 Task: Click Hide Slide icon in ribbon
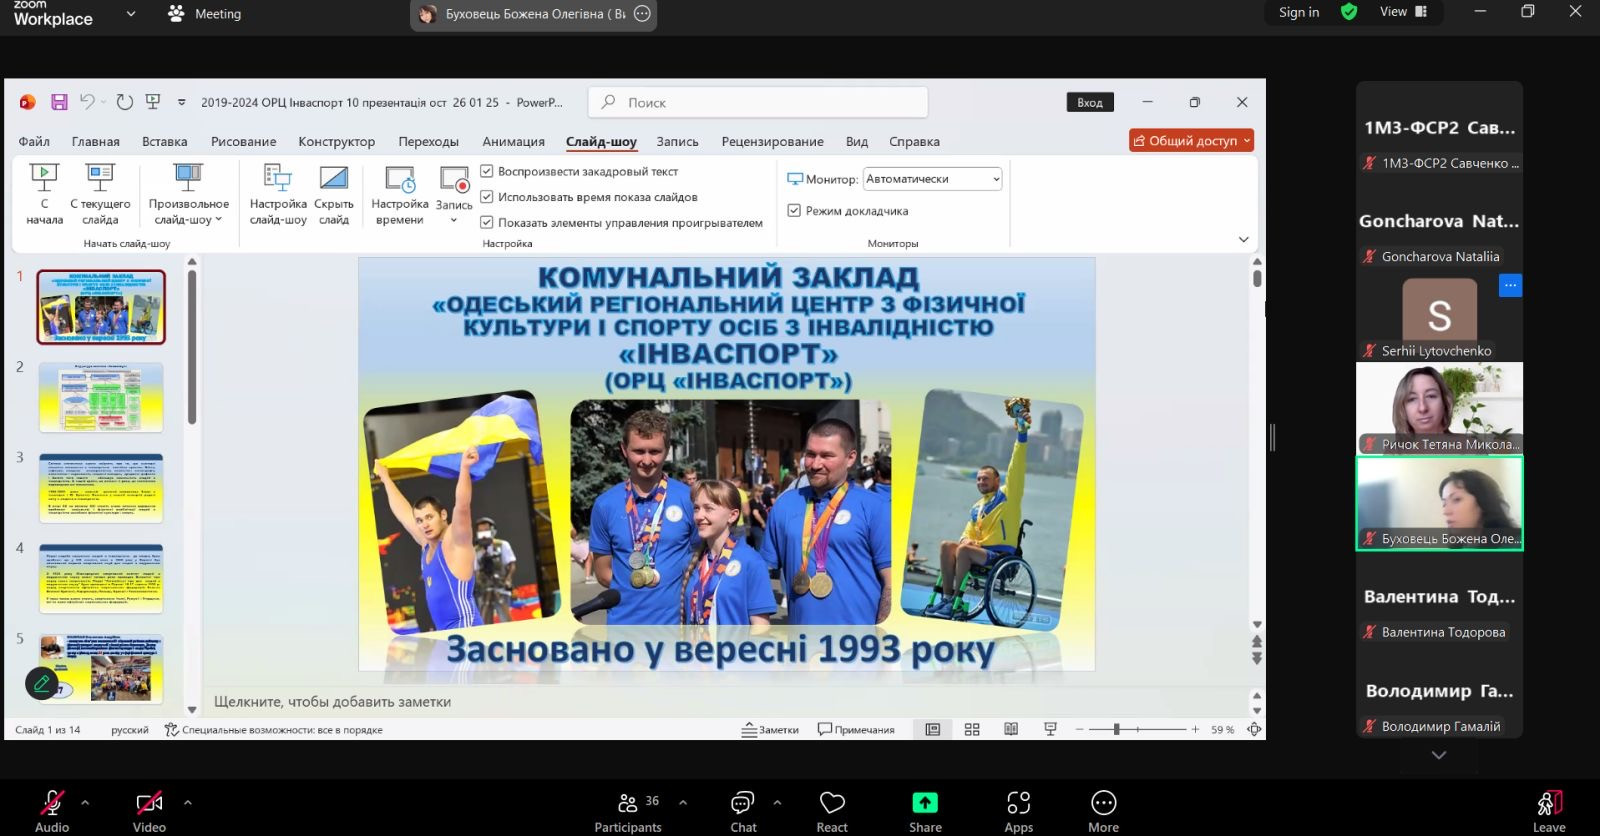click(x=333, y=180)
